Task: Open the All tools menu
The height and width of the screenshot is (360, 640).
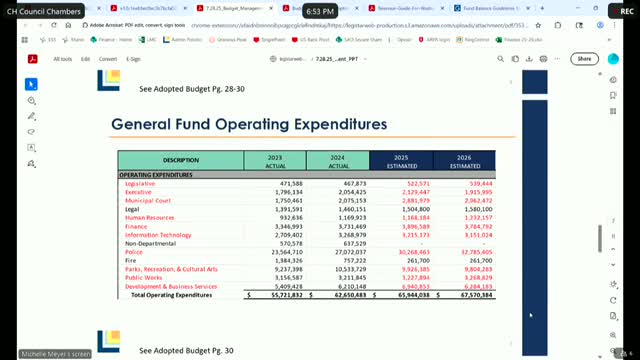Action: (x=62, y=59)
